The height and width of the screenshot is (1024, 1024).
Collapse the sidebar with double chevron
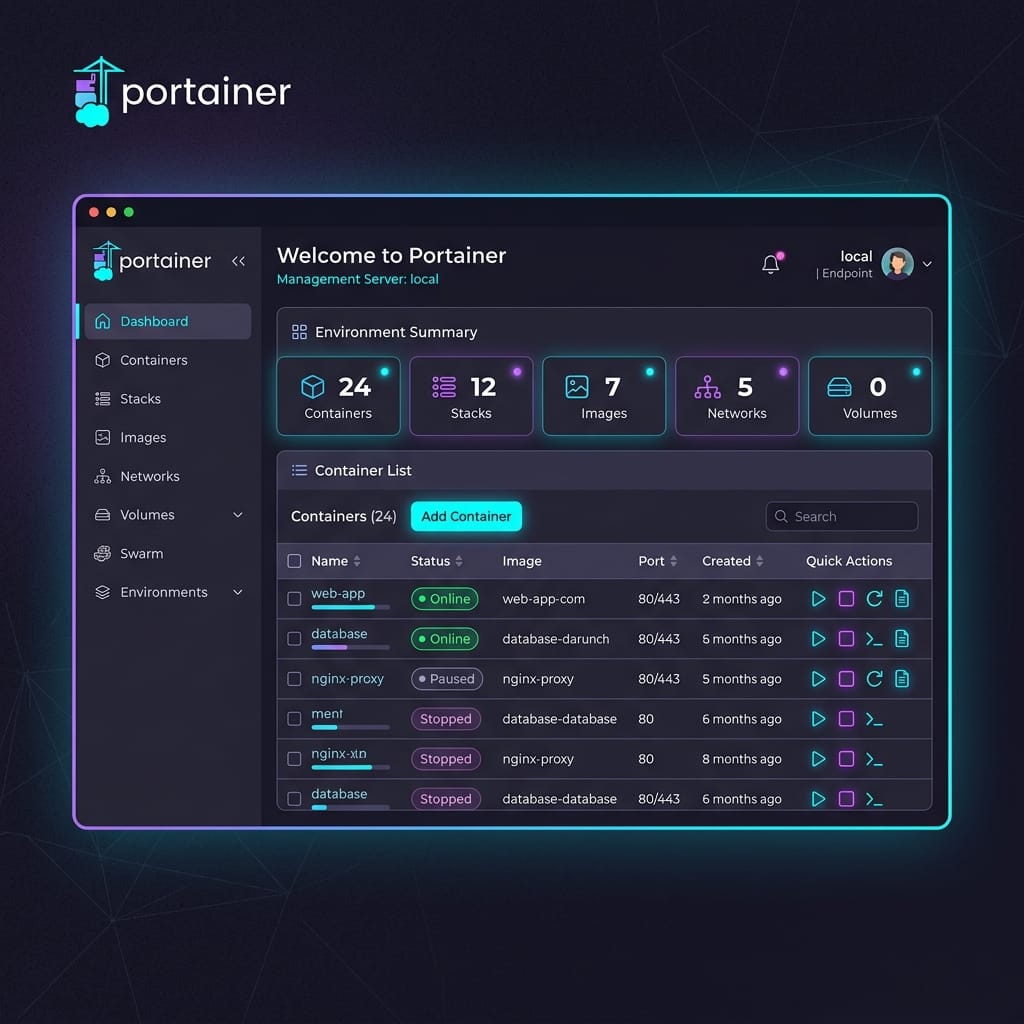coord(238,261)
